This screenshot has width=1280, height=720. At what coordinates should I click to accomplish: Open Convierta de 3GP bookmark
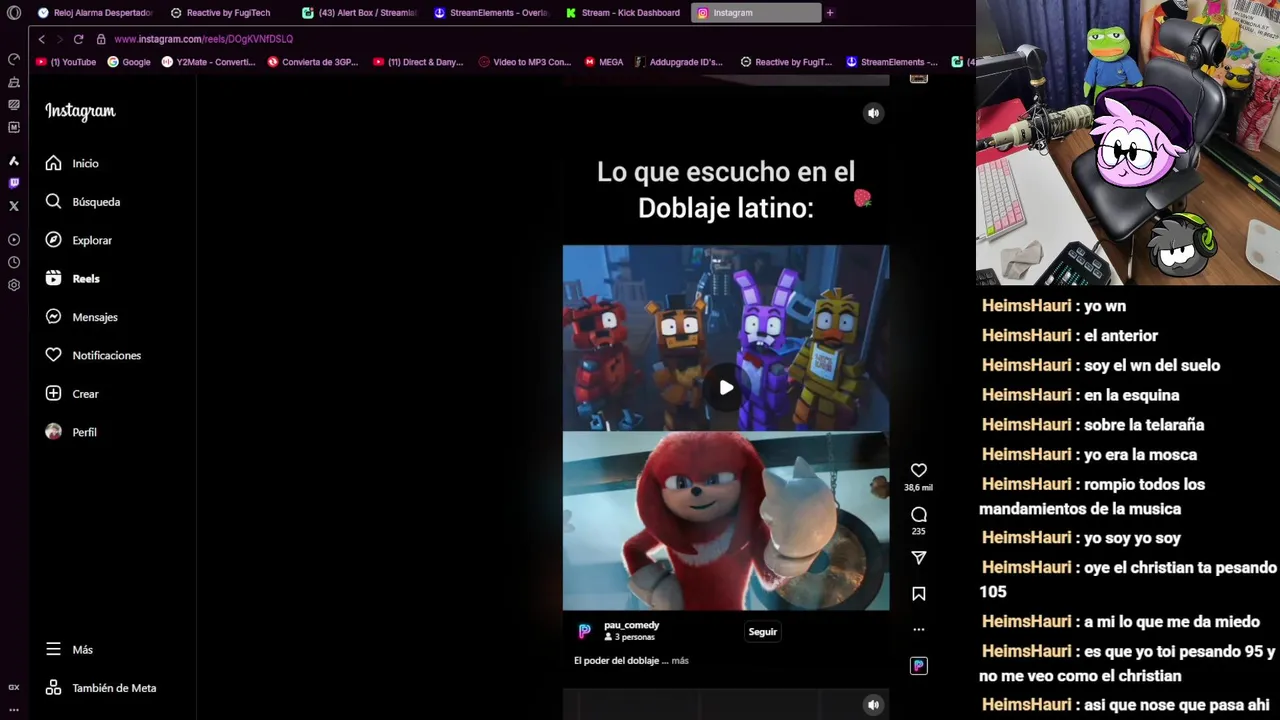click(312, 62)
